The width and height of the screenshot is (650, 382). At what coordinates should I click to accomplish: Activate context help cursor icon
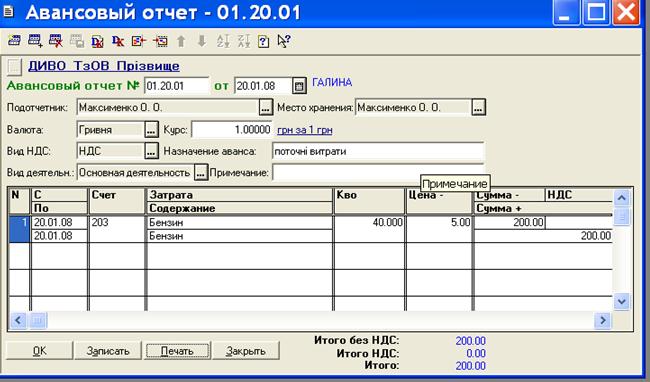(284, 41)
